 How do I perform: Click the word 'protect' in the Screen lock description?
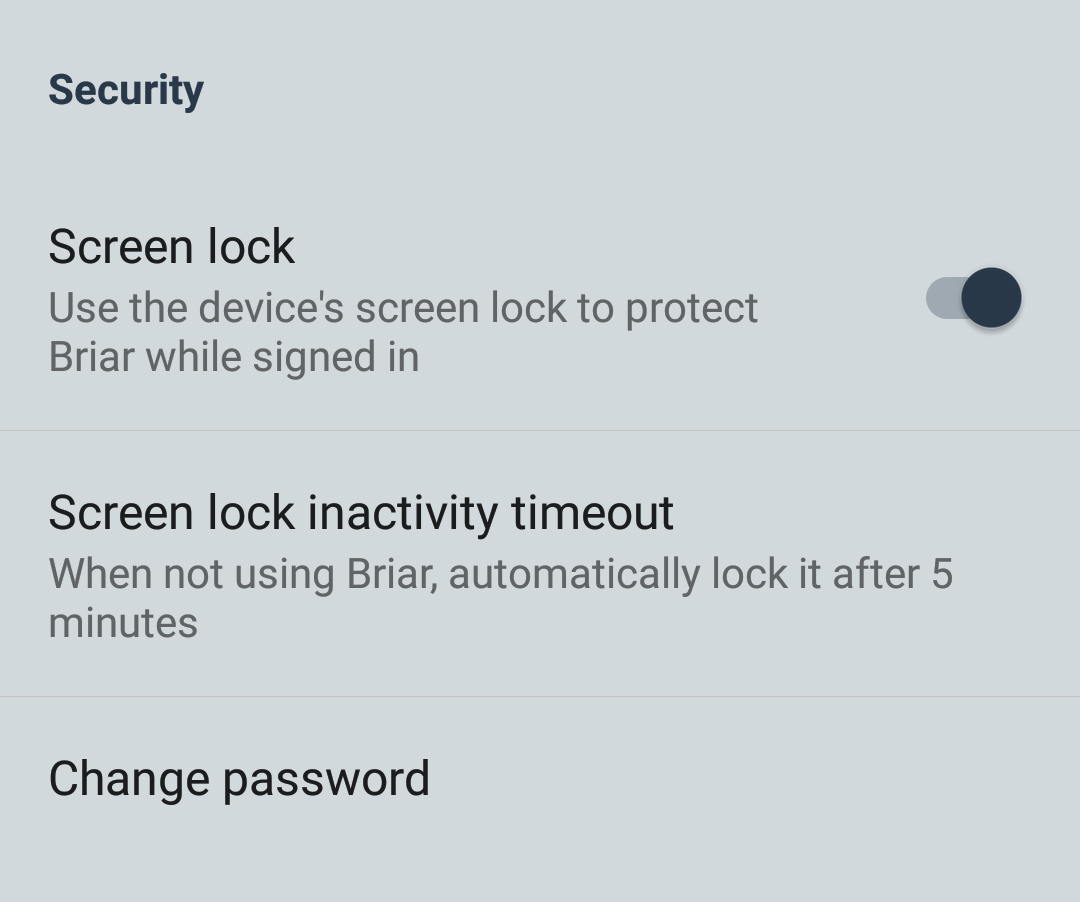(691, 309)
